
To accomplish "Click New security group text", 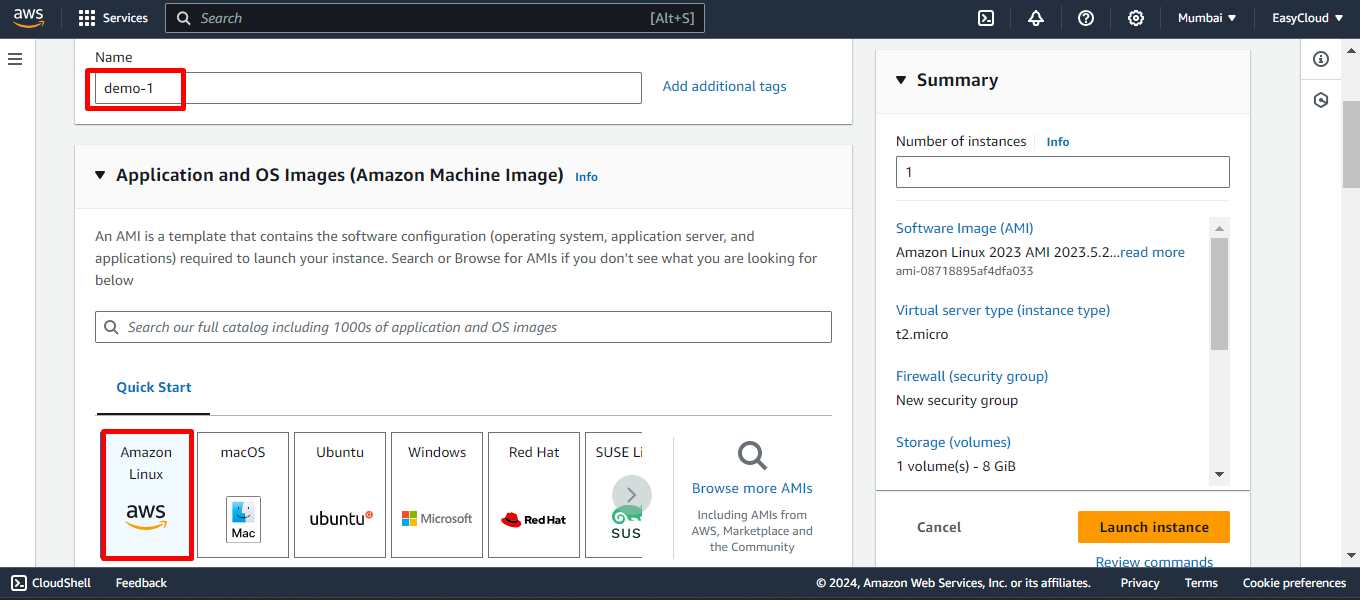I will pyautogui.click(x=957, y=400).
